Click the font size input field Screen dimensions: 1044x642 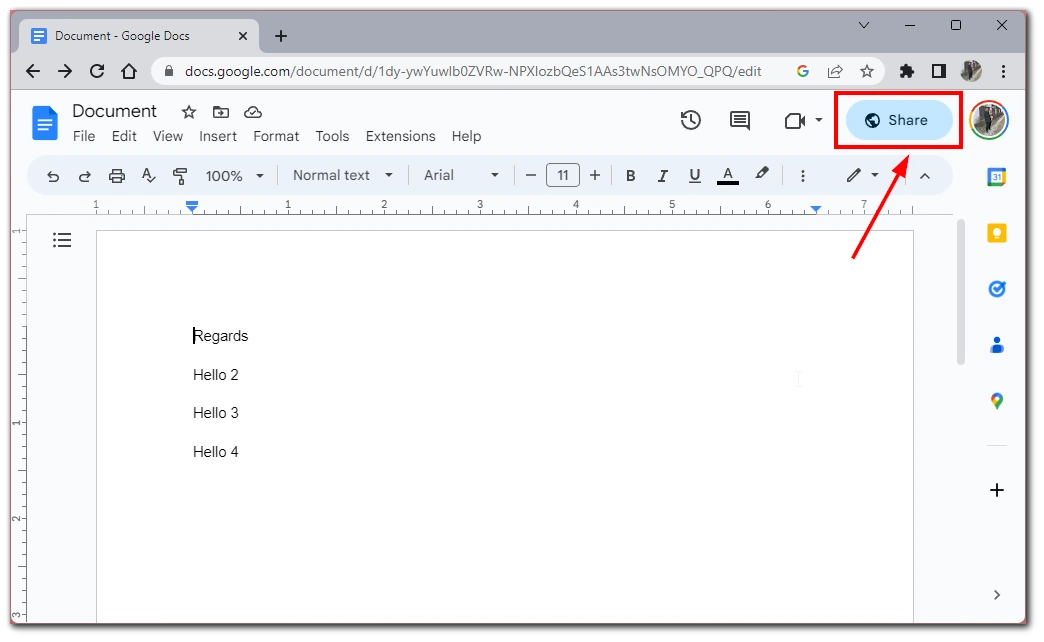(563, 176)
